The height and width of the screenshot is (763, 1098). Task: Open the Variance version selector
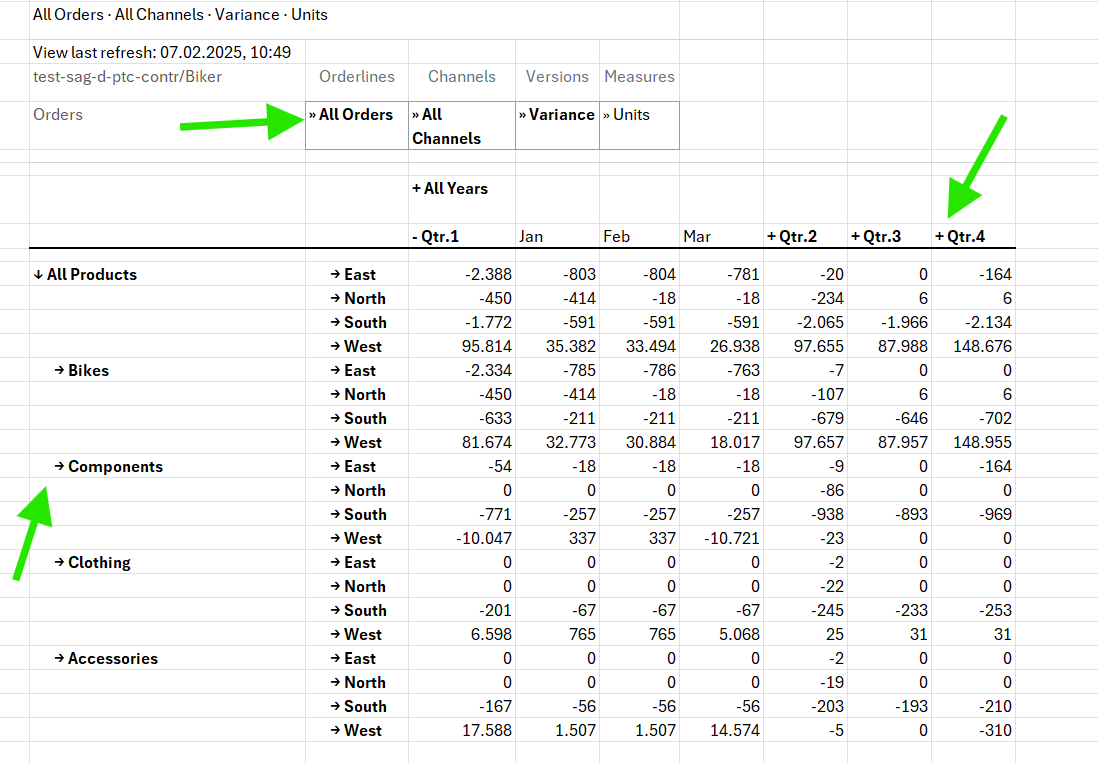tap(556, 115)
